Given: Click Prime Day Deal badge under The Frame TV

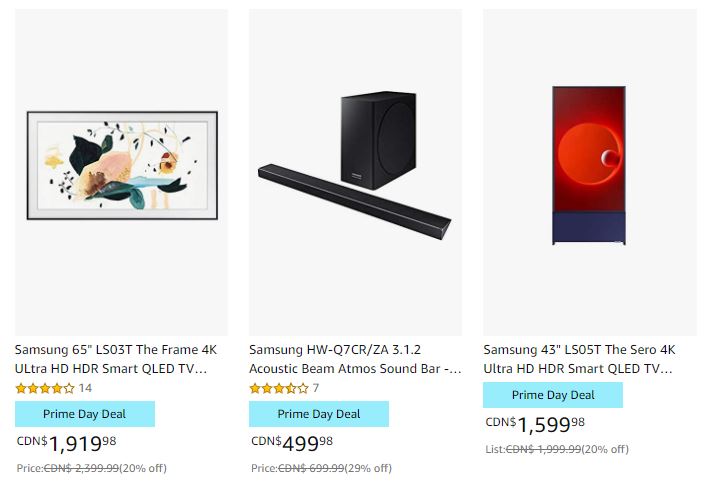Looking at the screenshot, I should [85, 414].
